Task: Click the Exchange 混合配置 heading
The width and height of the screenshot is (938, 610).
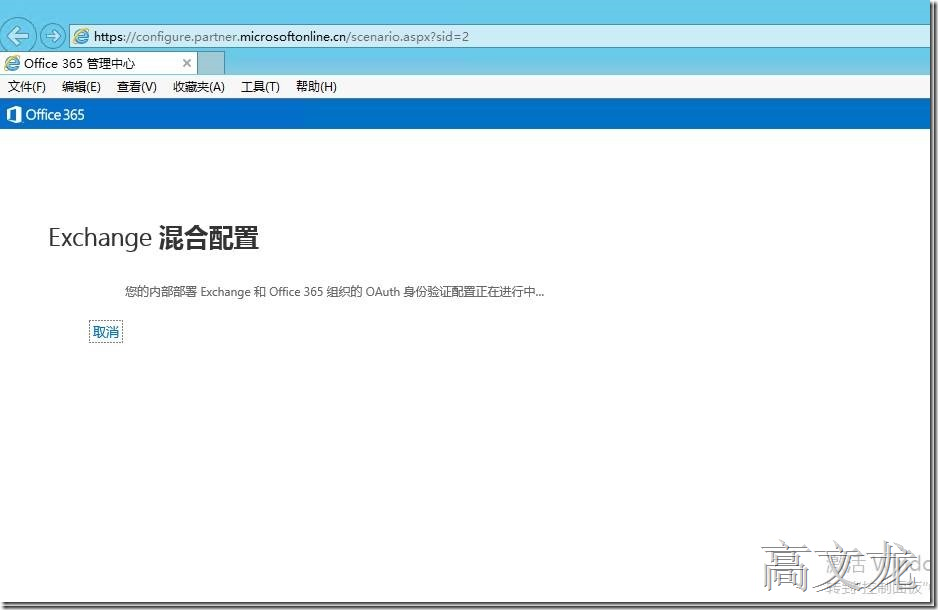Action: click(x=154, y=237)
